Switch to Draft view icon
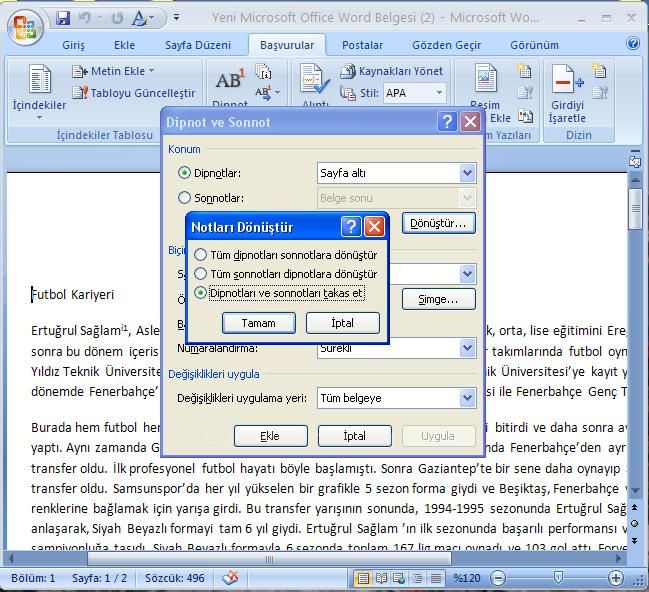The height and width of the screenshot is (592, 649). coord(435,578)
